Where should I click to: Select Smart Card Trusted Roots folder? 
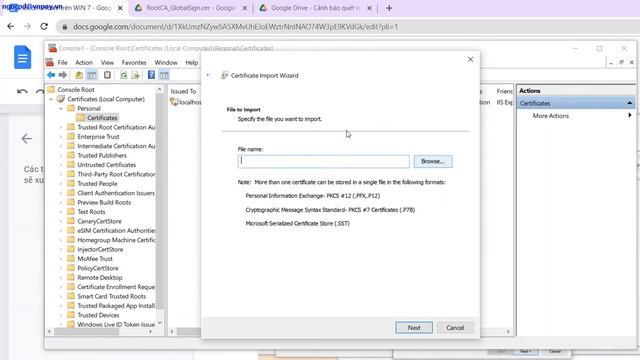pos(111,296)
